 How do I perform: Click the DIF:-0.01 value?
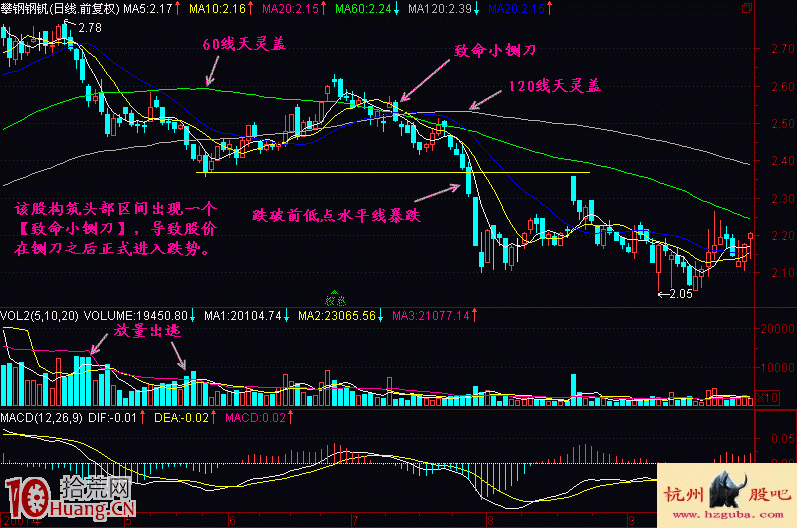[112, 418]
